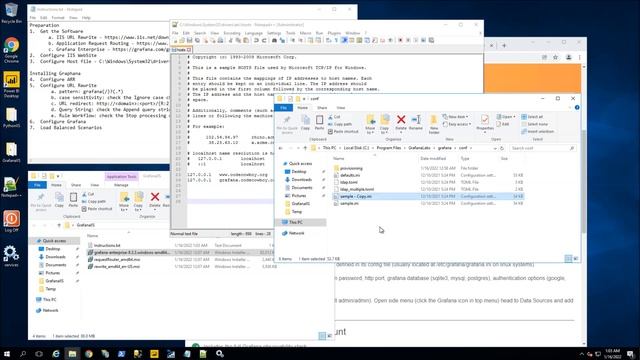Toggle details view button in conf status bar
640x360 pixels.
pos(568,259)
